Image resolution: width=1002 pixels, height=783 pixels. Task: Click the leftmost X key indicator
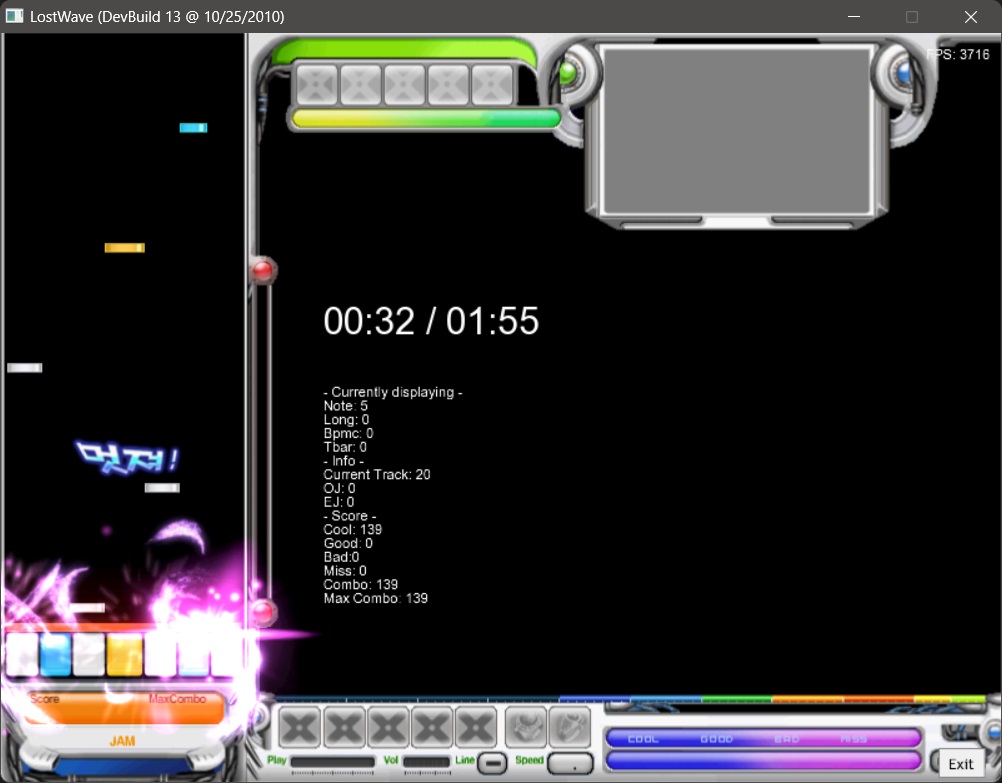299,727
